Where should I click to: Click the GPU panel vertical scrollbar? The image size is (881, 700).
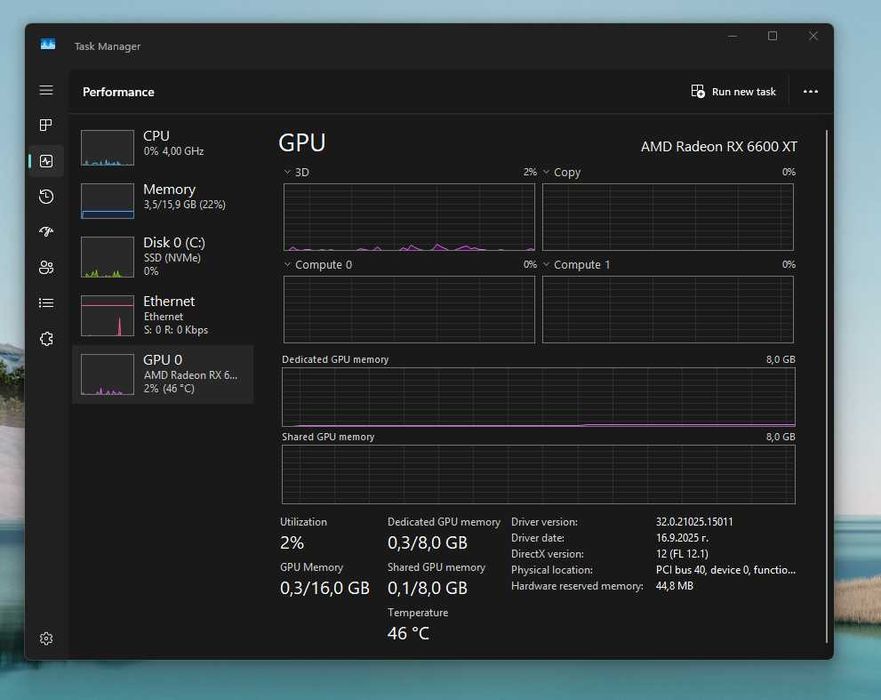coord(826,387)
